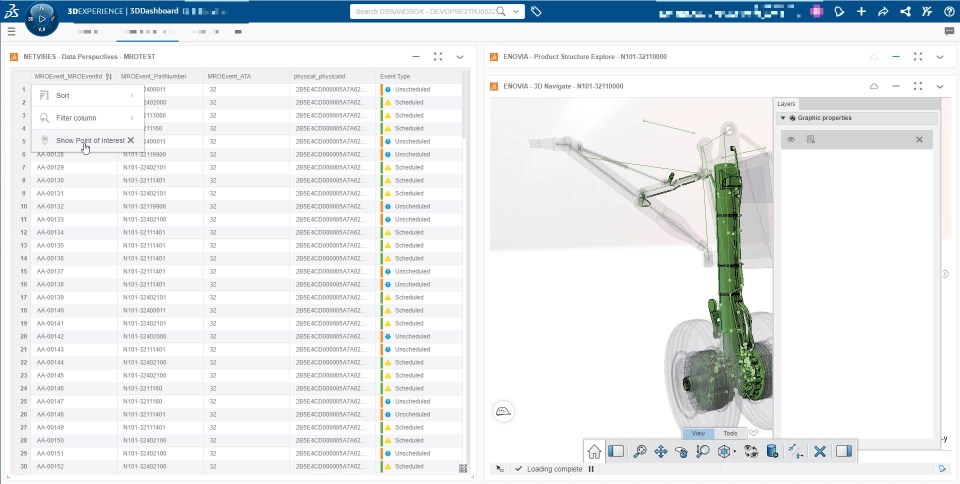Open view cube dropdown arrow
Screen dimensions: 960x484
coord(735,453)
